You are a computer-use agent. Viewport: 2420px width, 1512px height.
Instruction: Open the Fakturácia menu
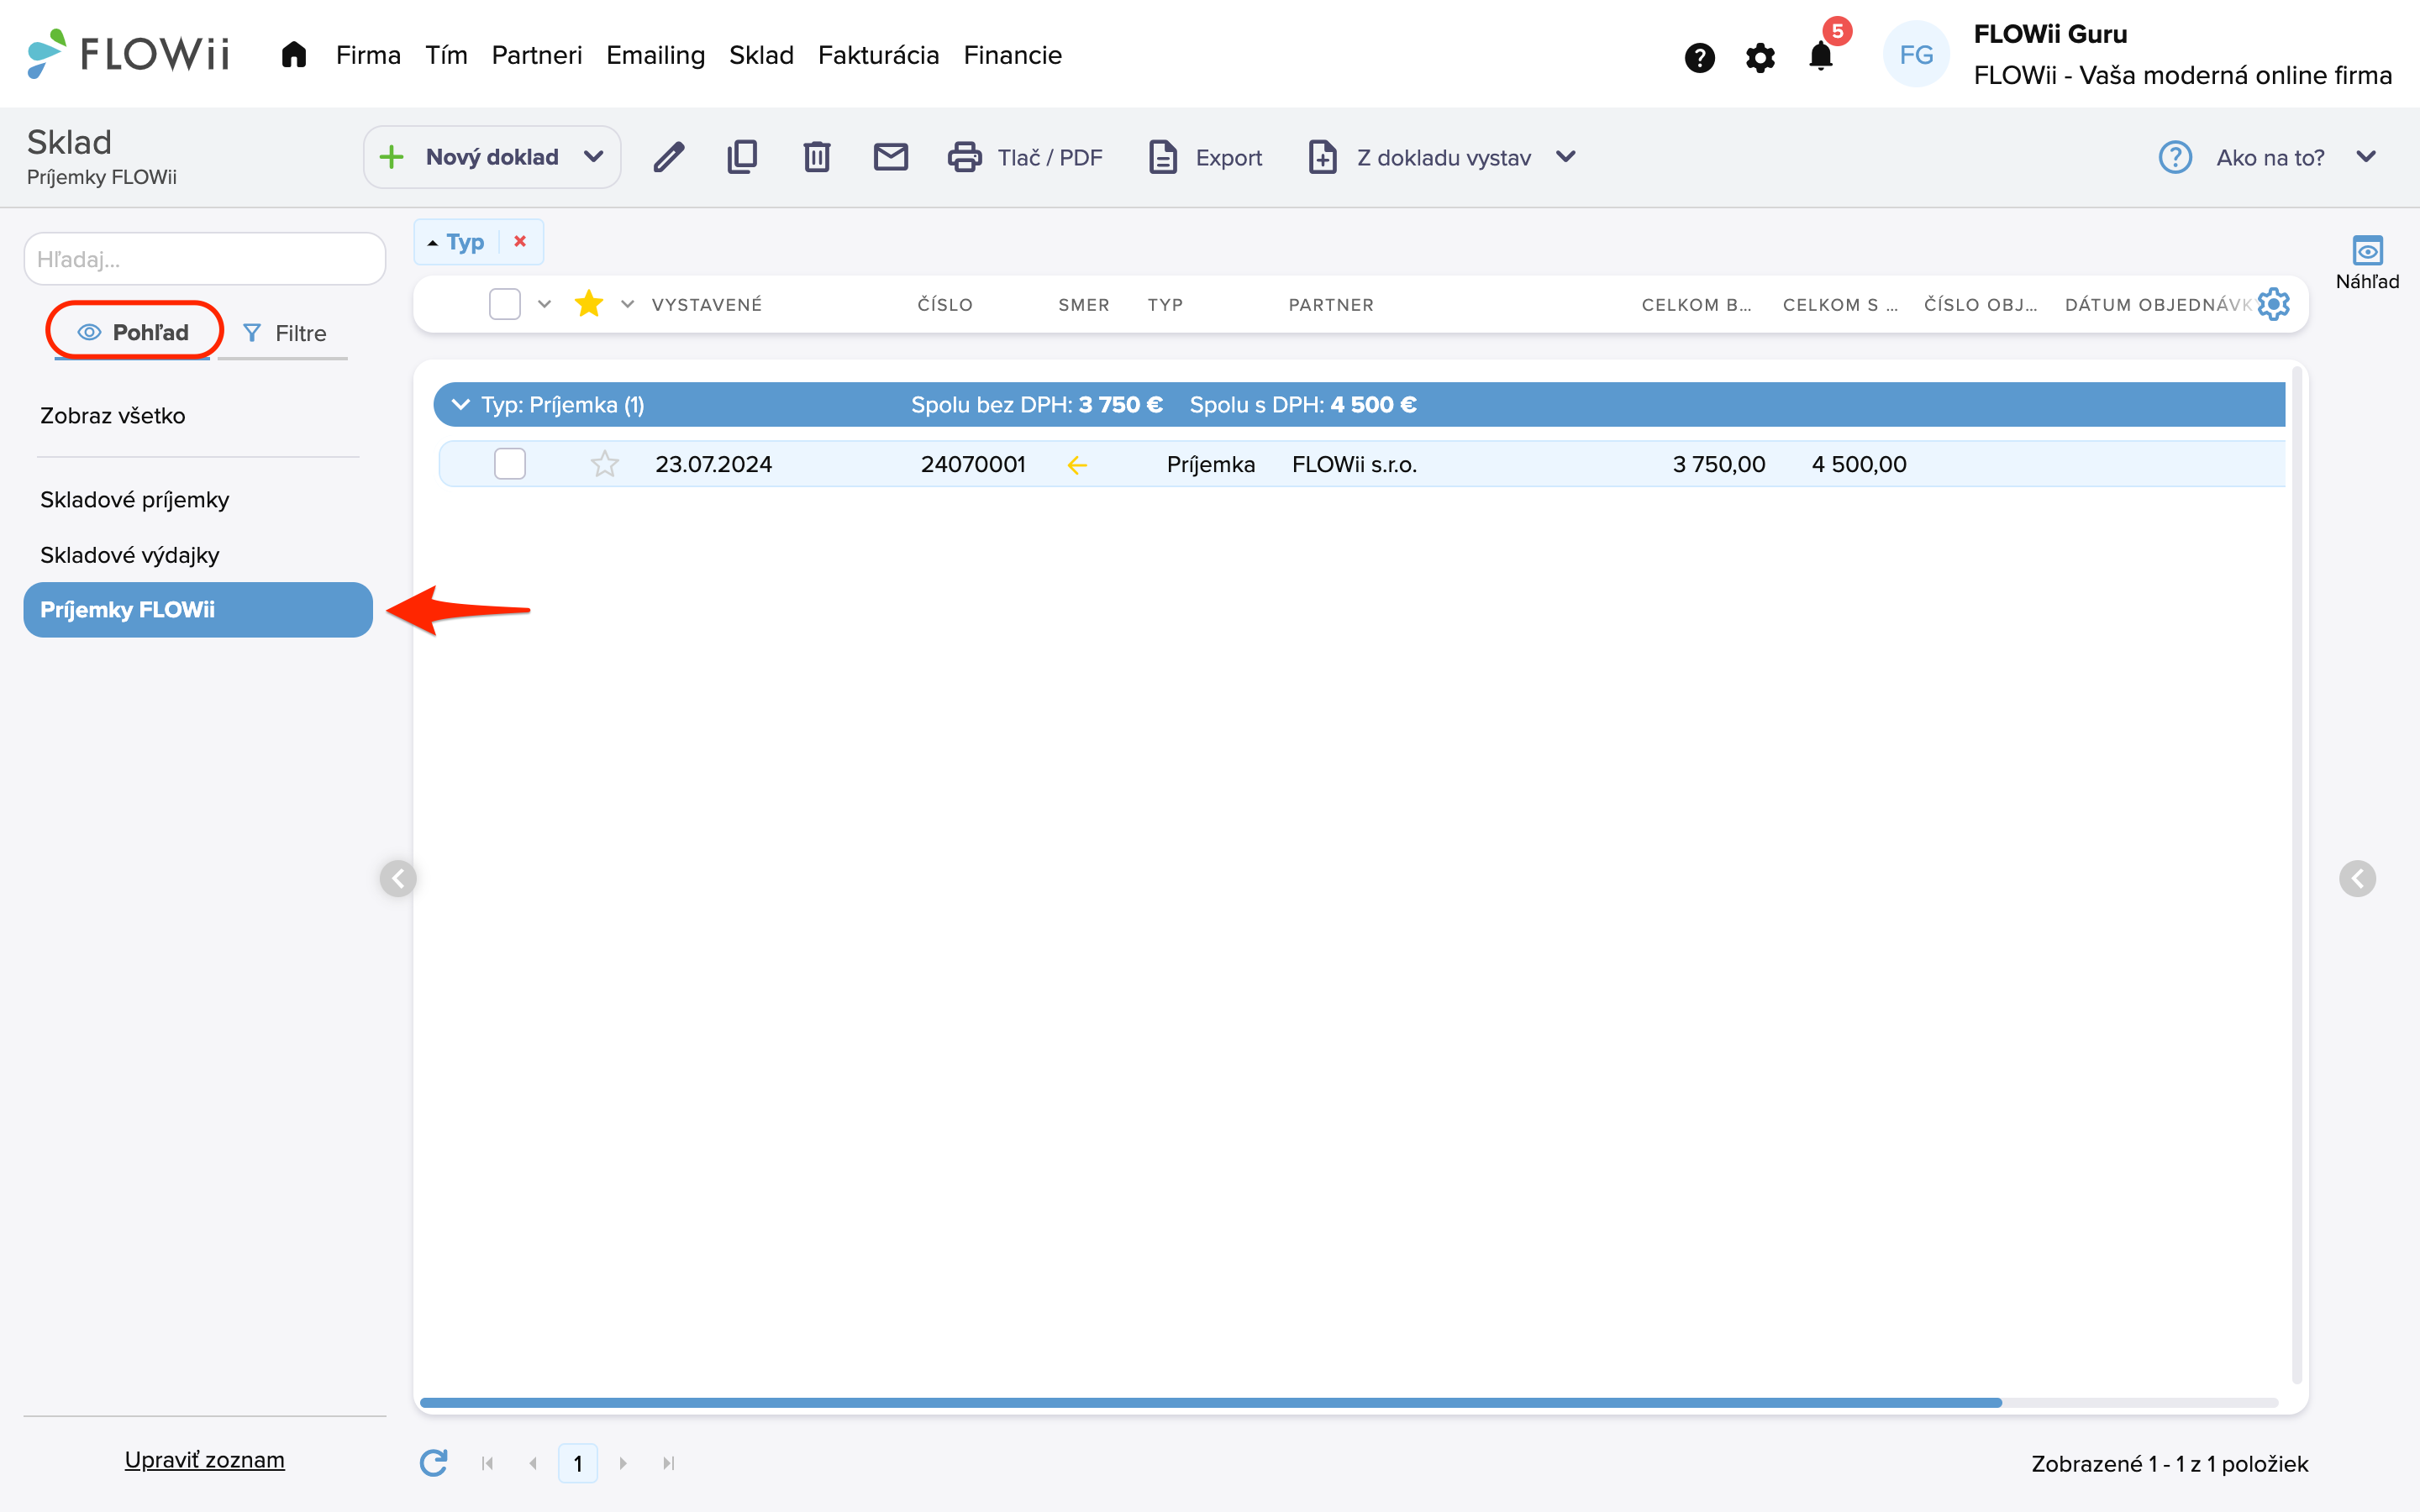coord(878,55)
